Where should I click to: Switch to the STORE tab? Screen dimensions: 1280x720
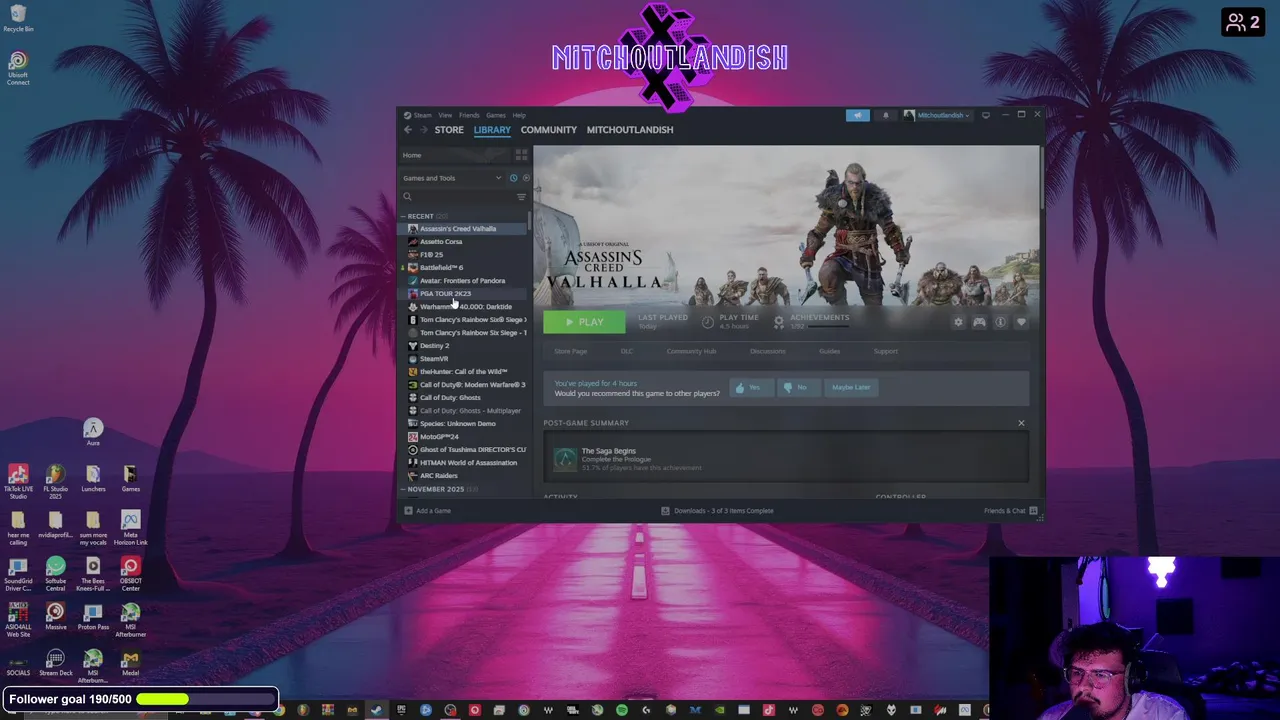449,130
